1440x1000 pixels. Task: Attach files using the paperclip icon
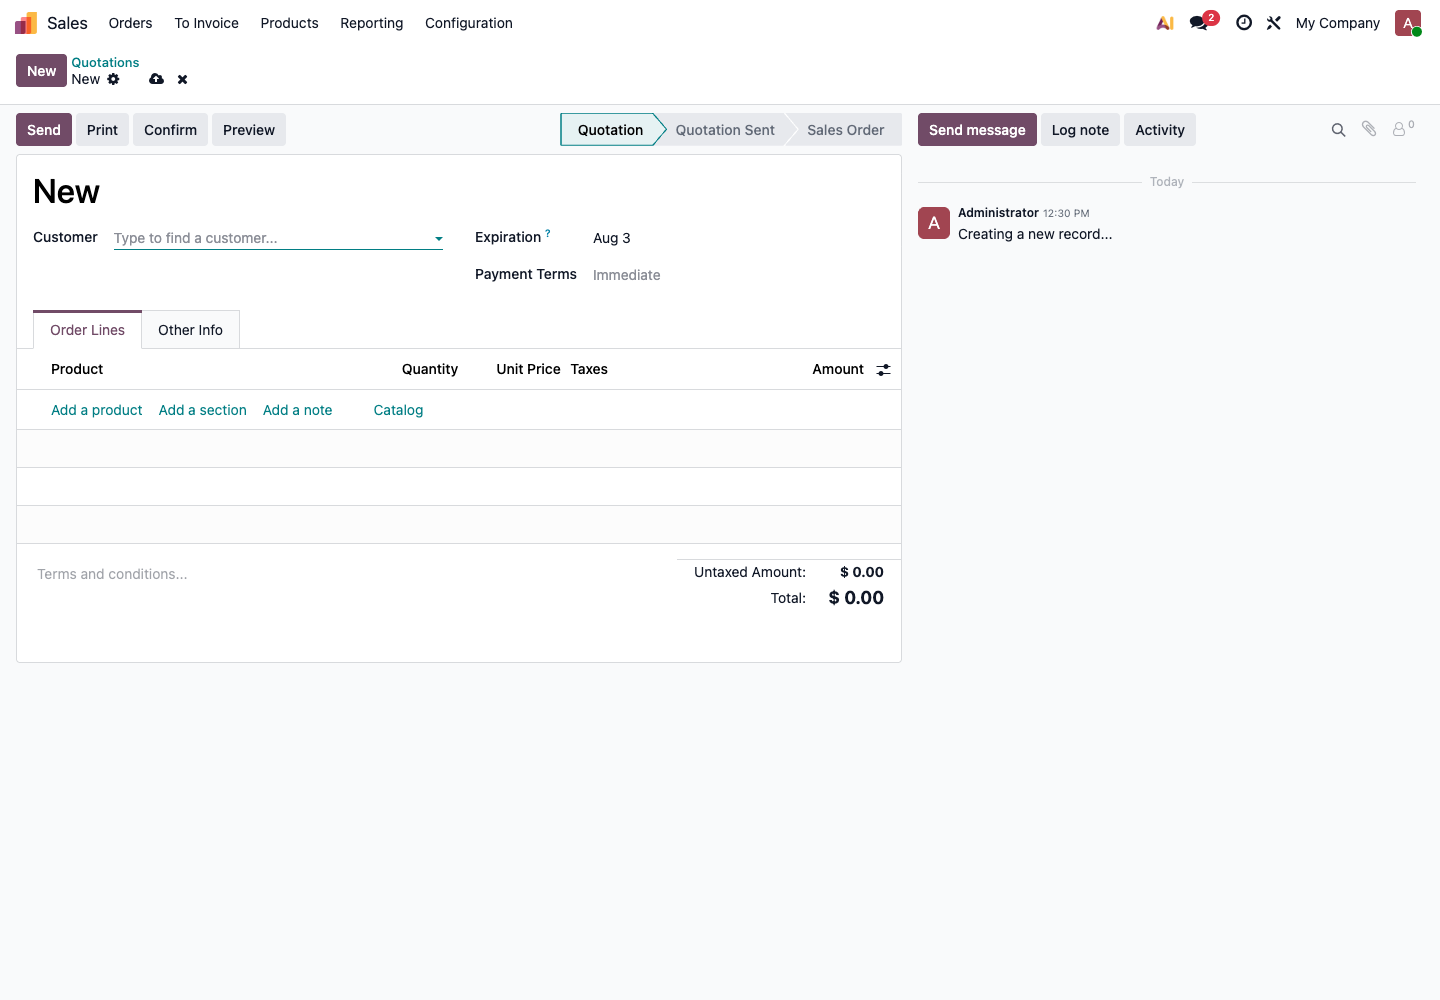coord(1369,129)
